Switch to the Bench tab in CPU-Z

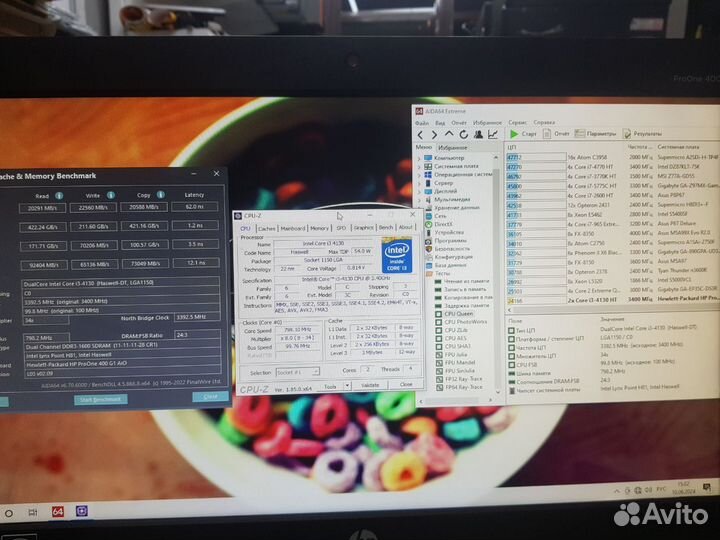click(386, 227)
